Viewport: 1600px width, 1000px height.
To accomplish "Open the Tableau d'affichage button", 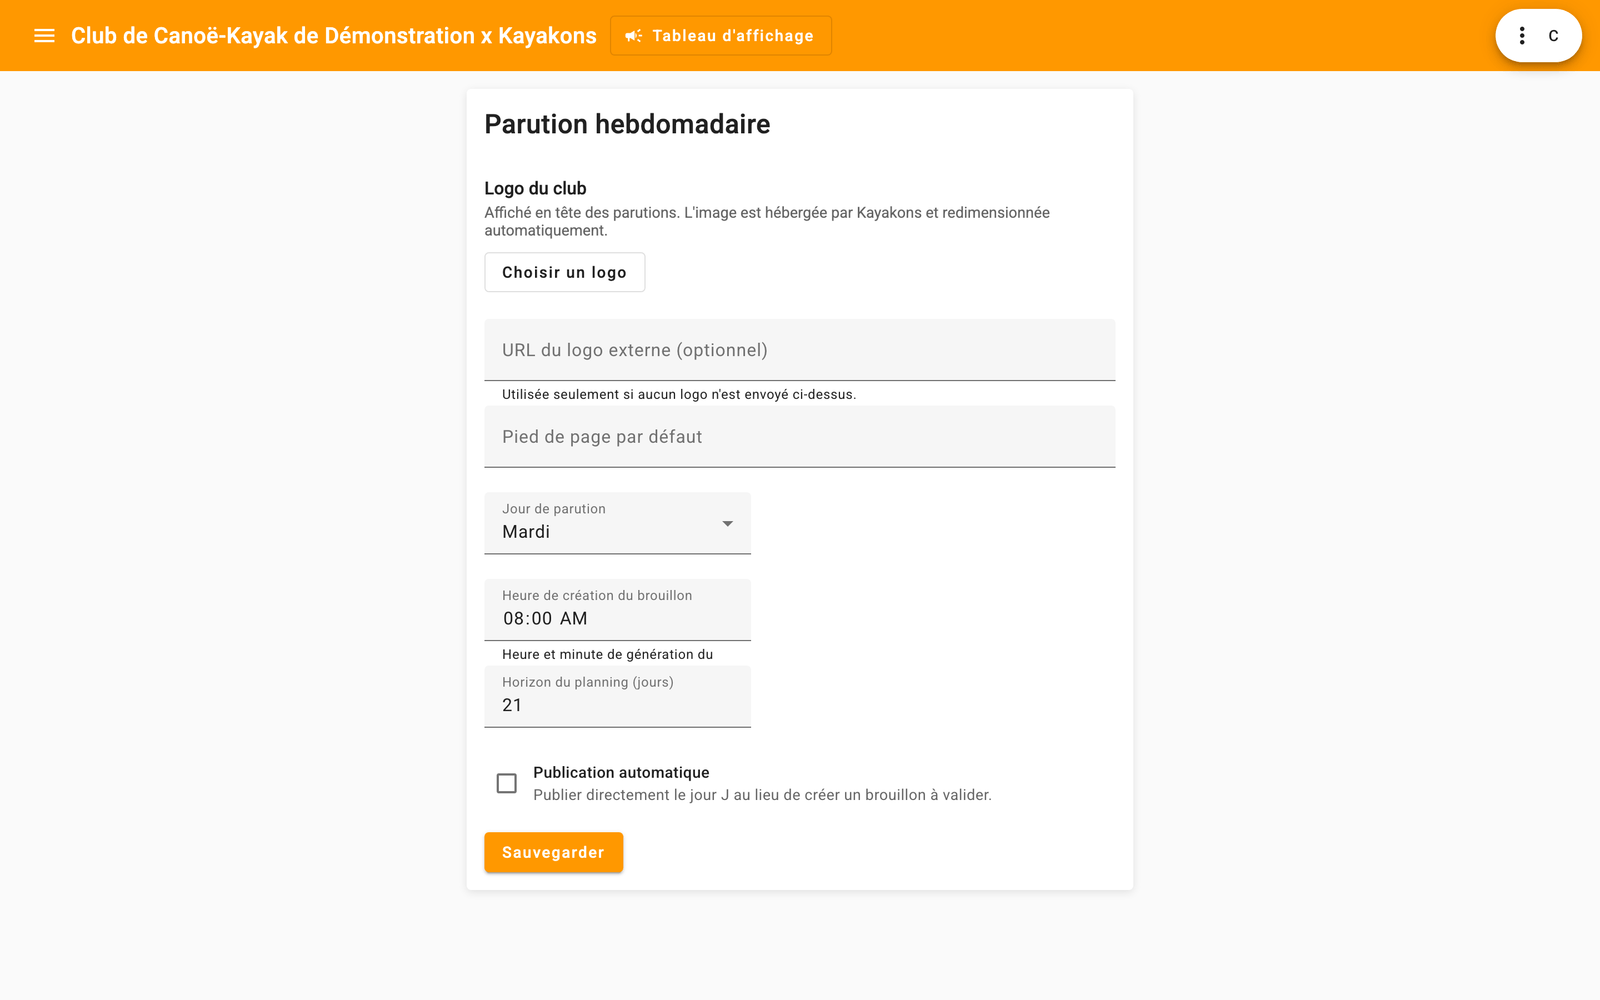I will click(x=720, y=36).
